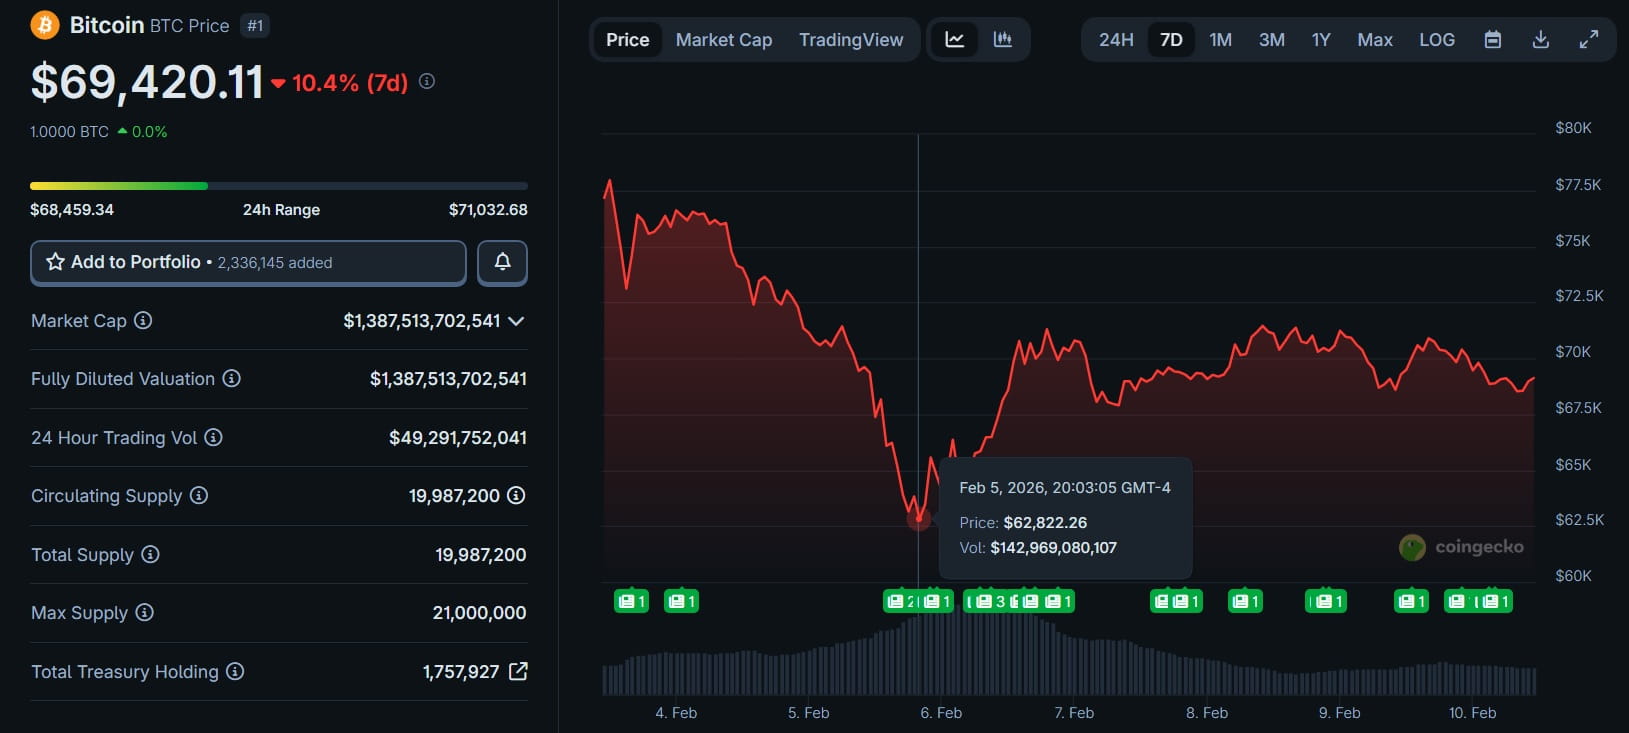Click the Bitcoin logo icon

[45, 25]
